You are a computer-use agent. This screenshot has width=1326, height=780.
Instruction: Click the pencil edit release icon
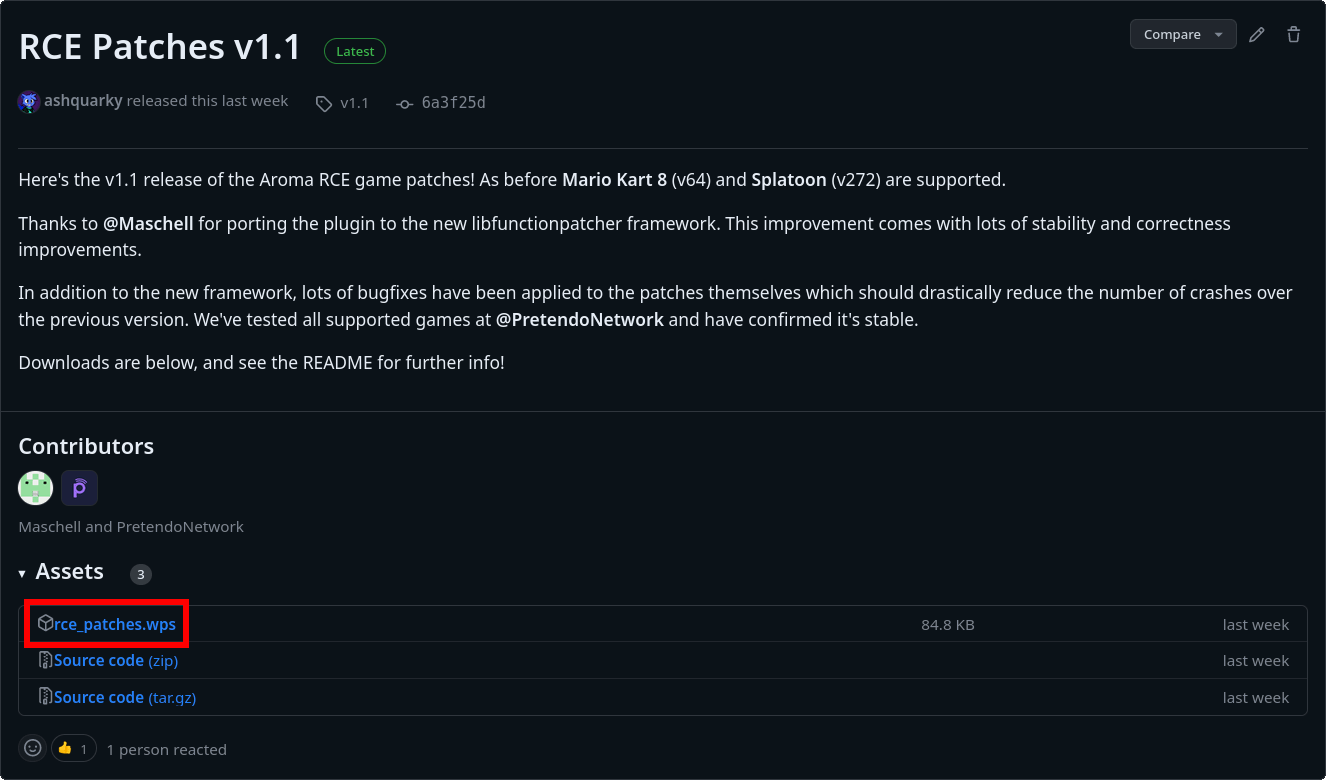(1257, 34)
